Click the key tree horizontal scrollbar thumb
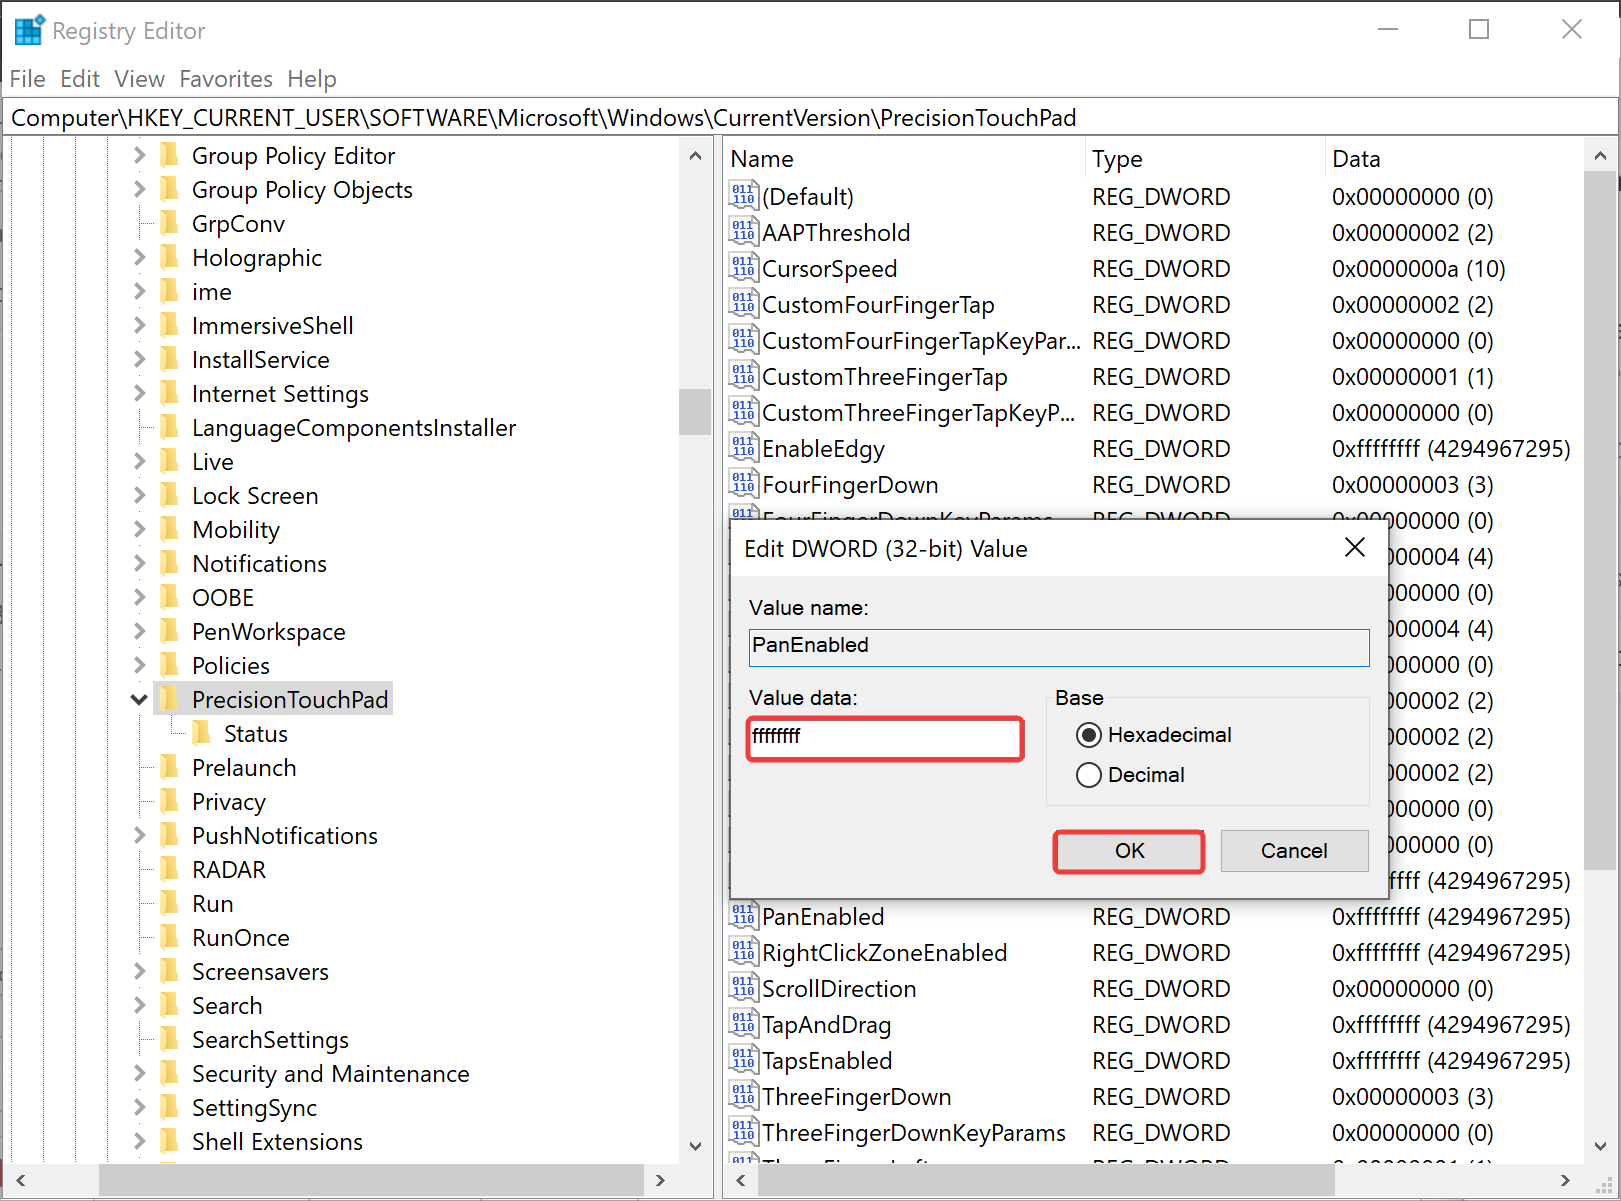The height and width of the screenshot is (1201, 1621). pyautogui.click(x=371, y=1180)
